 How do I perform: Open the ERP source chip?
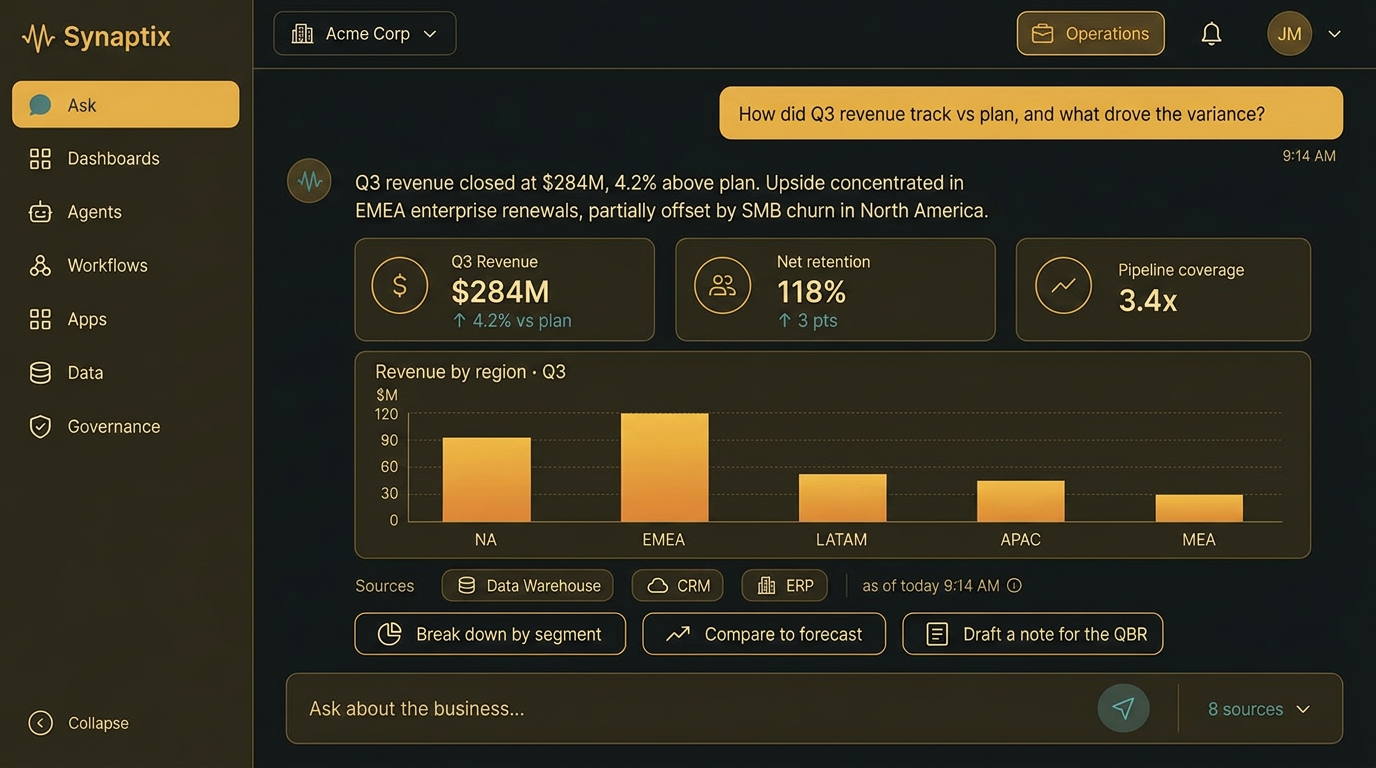784,585
